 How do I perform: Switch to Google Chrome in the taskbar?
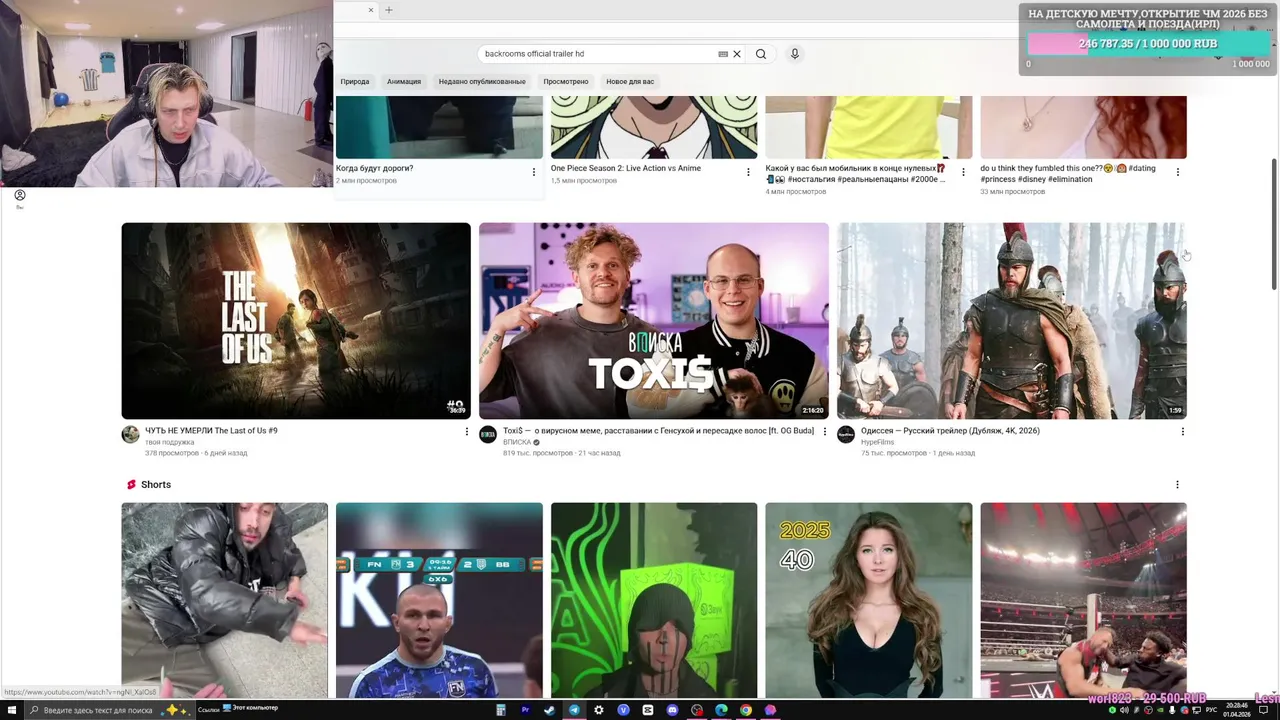click(745, 710)
